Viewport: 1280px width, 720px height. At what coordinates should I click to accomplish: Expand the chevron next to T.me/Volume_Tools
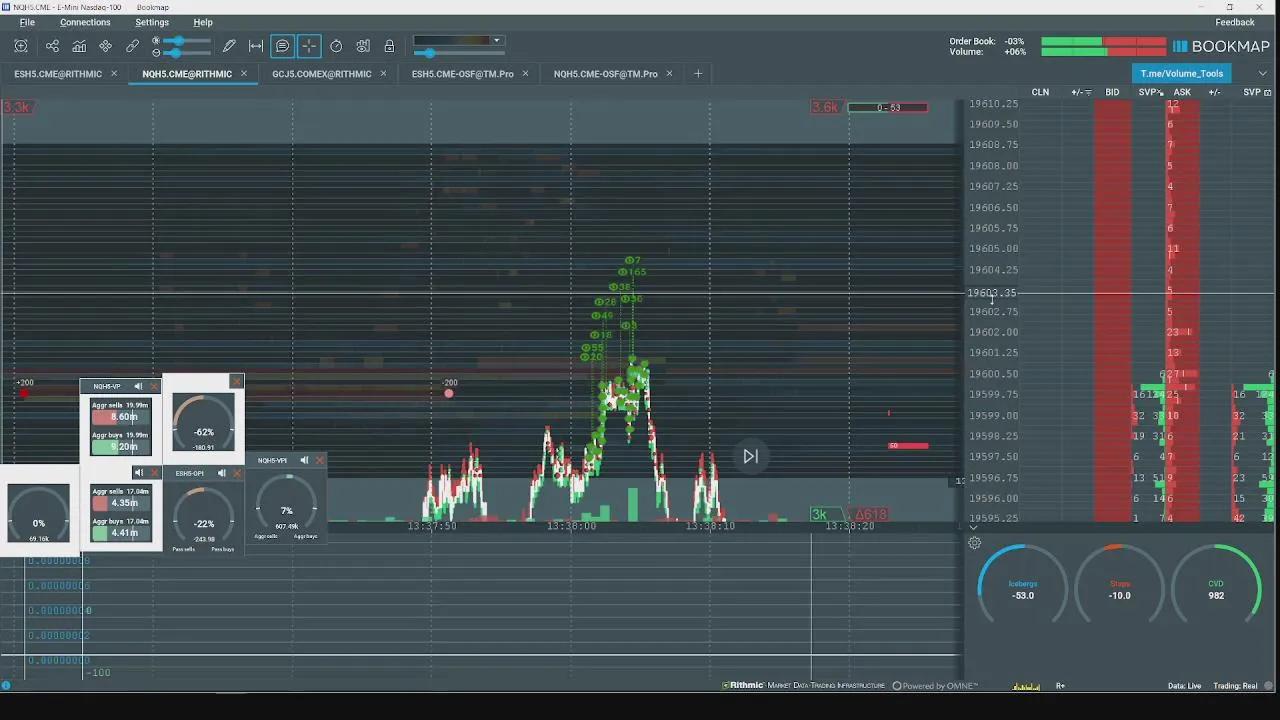[x=1263, y=73]
